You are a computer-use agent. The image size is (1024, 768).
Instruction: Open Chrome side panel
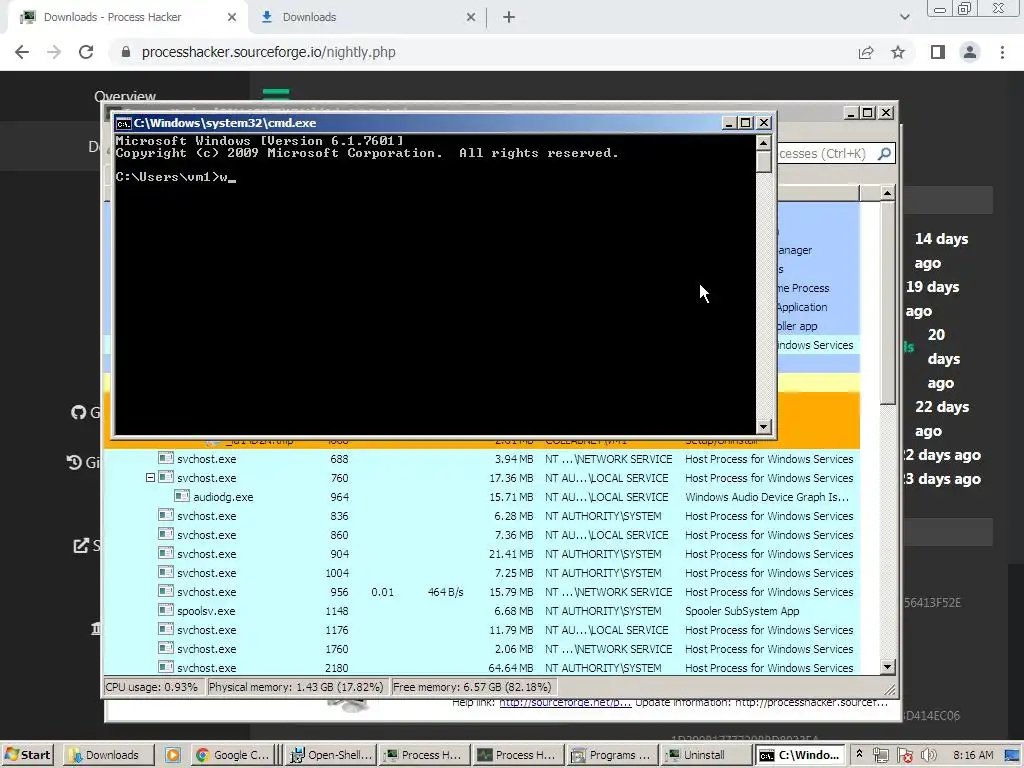click(x=938, y=52)
